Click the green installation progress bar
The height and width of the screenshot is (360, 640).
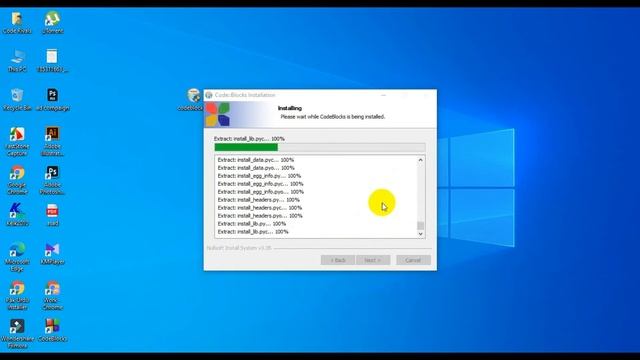(320, 147)
